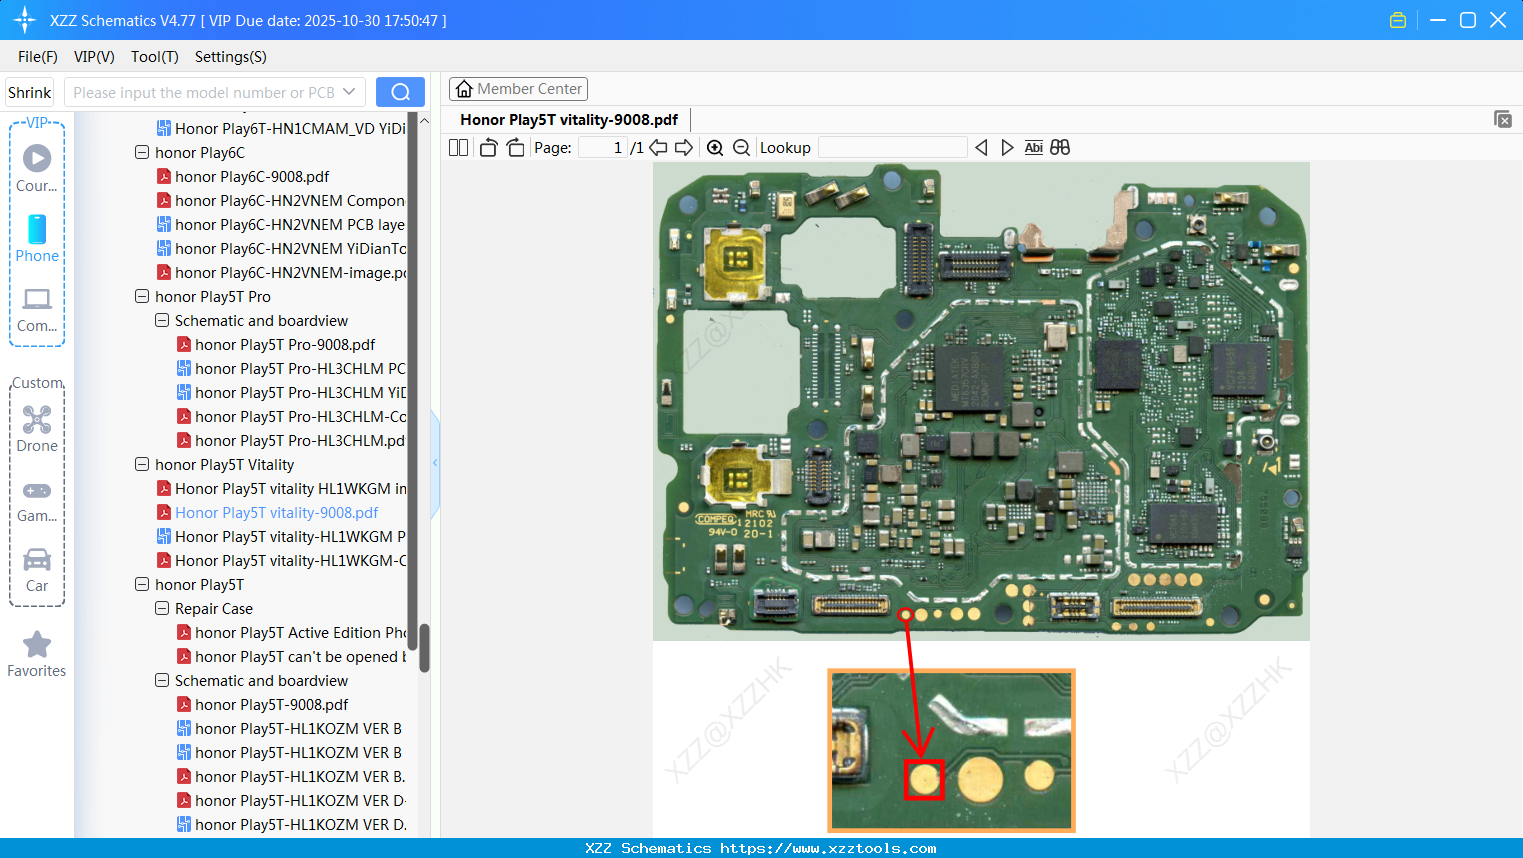This screenshot has height=858, width=1523.
Task: Open the Drone category
Action: point(37,429)
